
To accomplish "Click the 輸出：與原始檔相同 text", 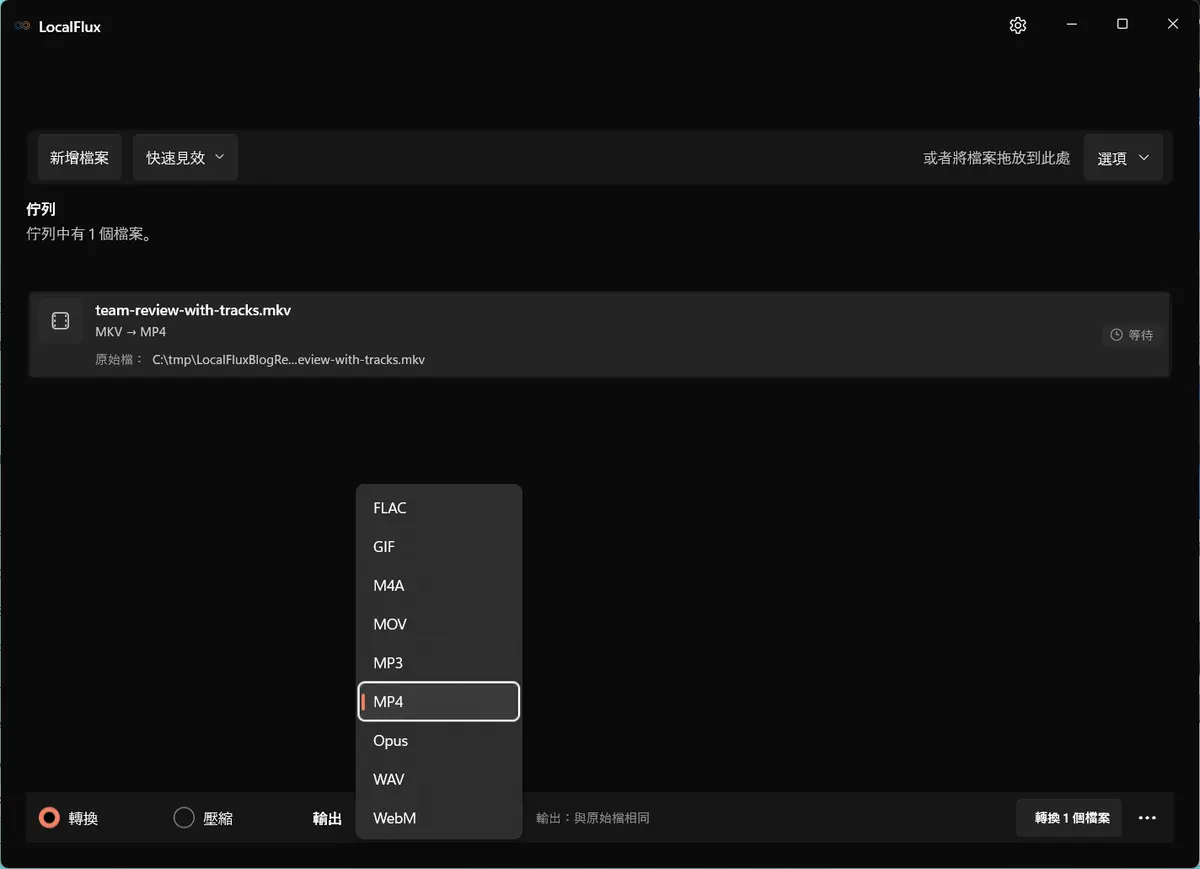I will point(593,818).
